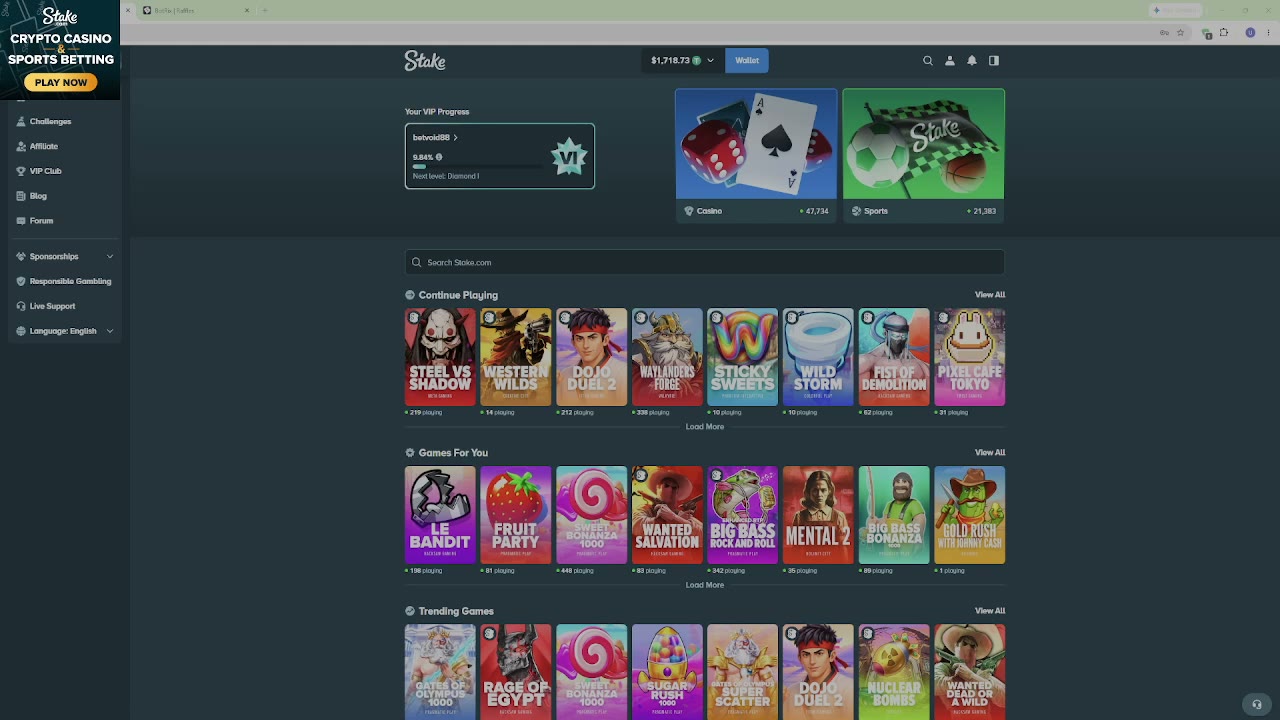The width and height of the screenshot is (1280, 720).
Task: Click the Sponsorships handshake icon
Action: [x=21, y=257]
